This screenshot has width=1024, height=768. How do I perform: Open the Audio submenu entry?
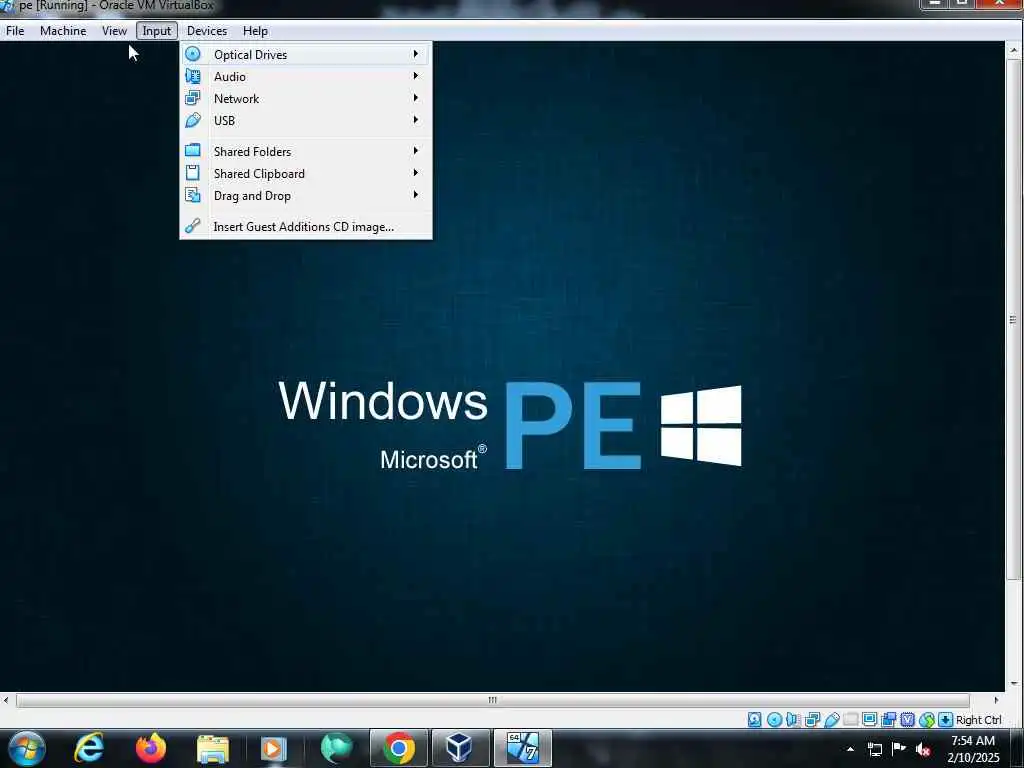tap(306, 76)
